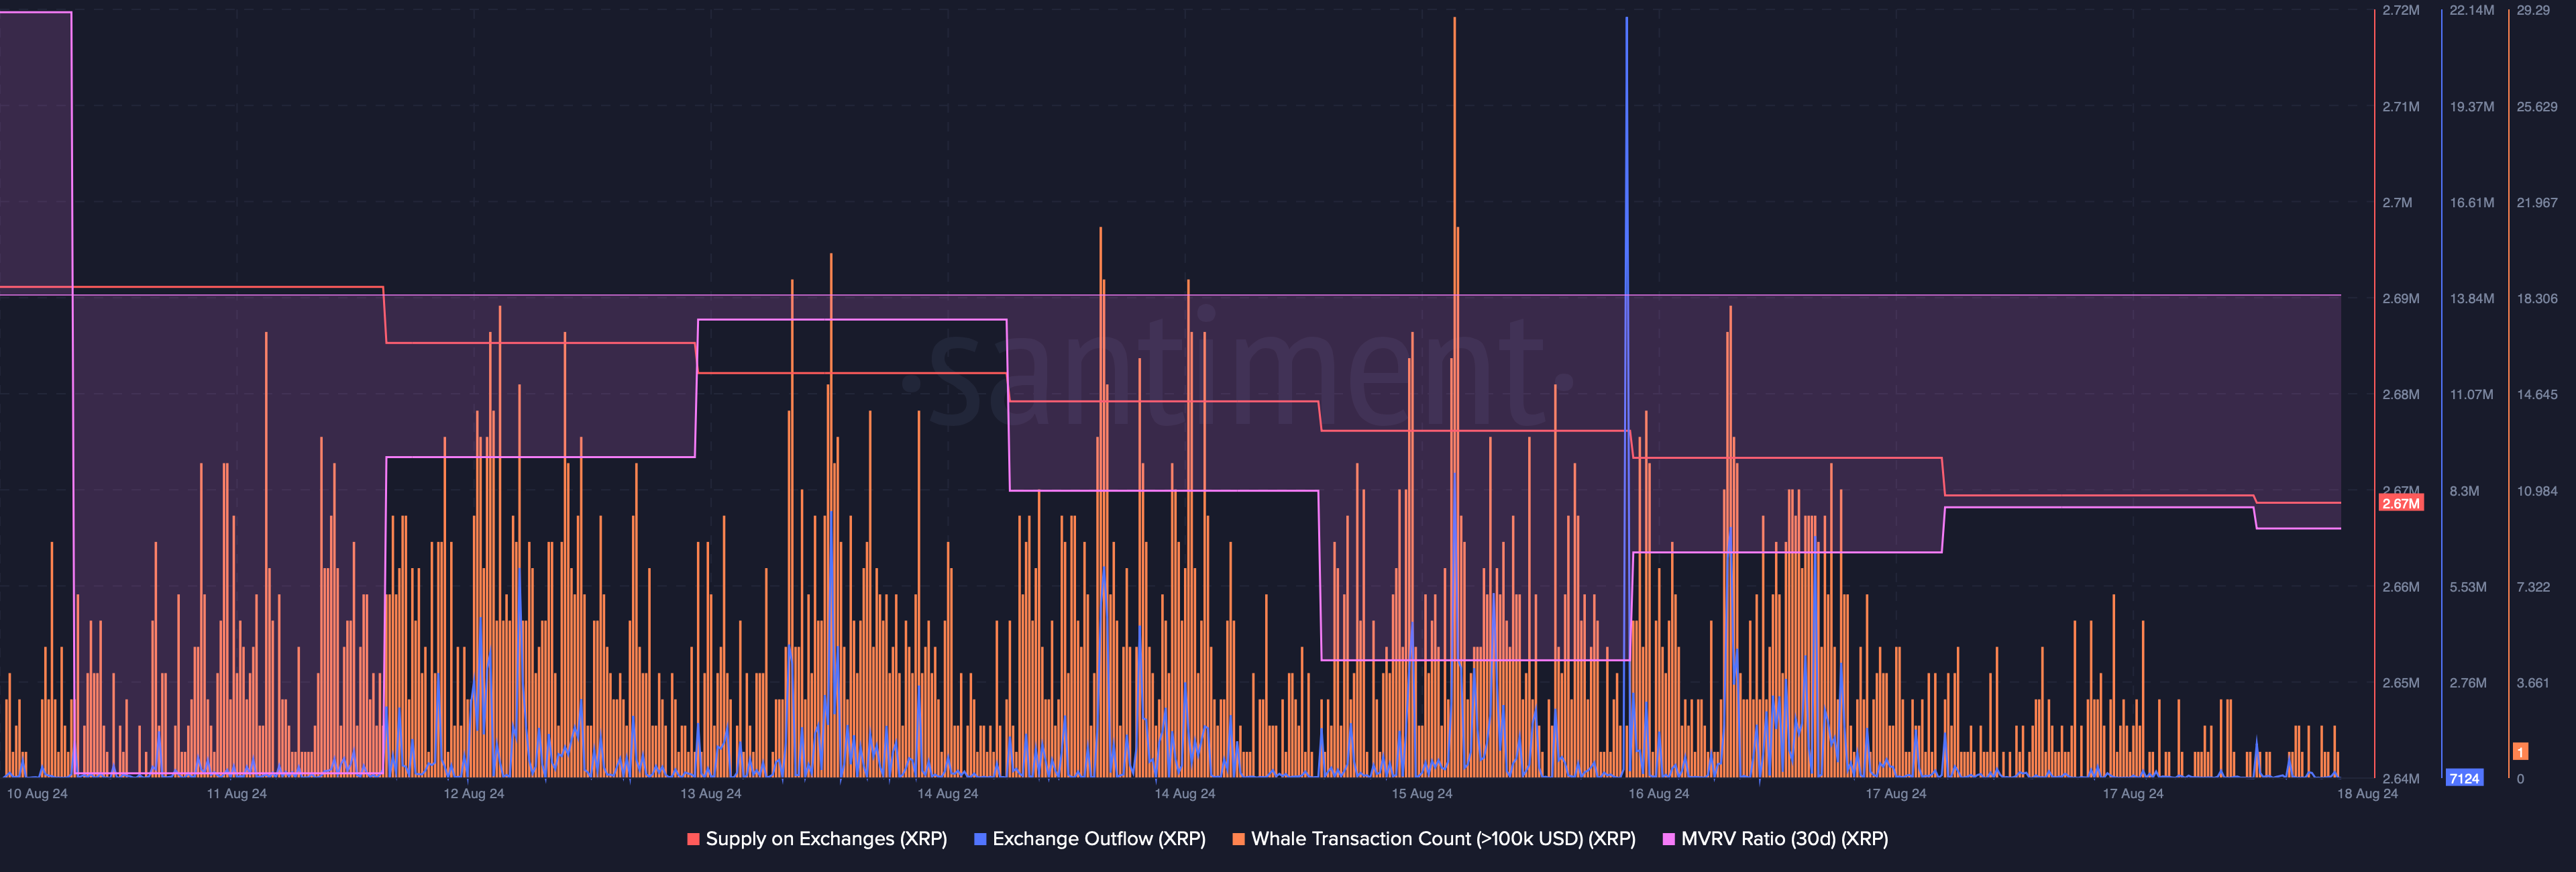Toggle MVRV Ratio (30d) legend entry
The image size is (2576, 872).
coord(1775,839)
